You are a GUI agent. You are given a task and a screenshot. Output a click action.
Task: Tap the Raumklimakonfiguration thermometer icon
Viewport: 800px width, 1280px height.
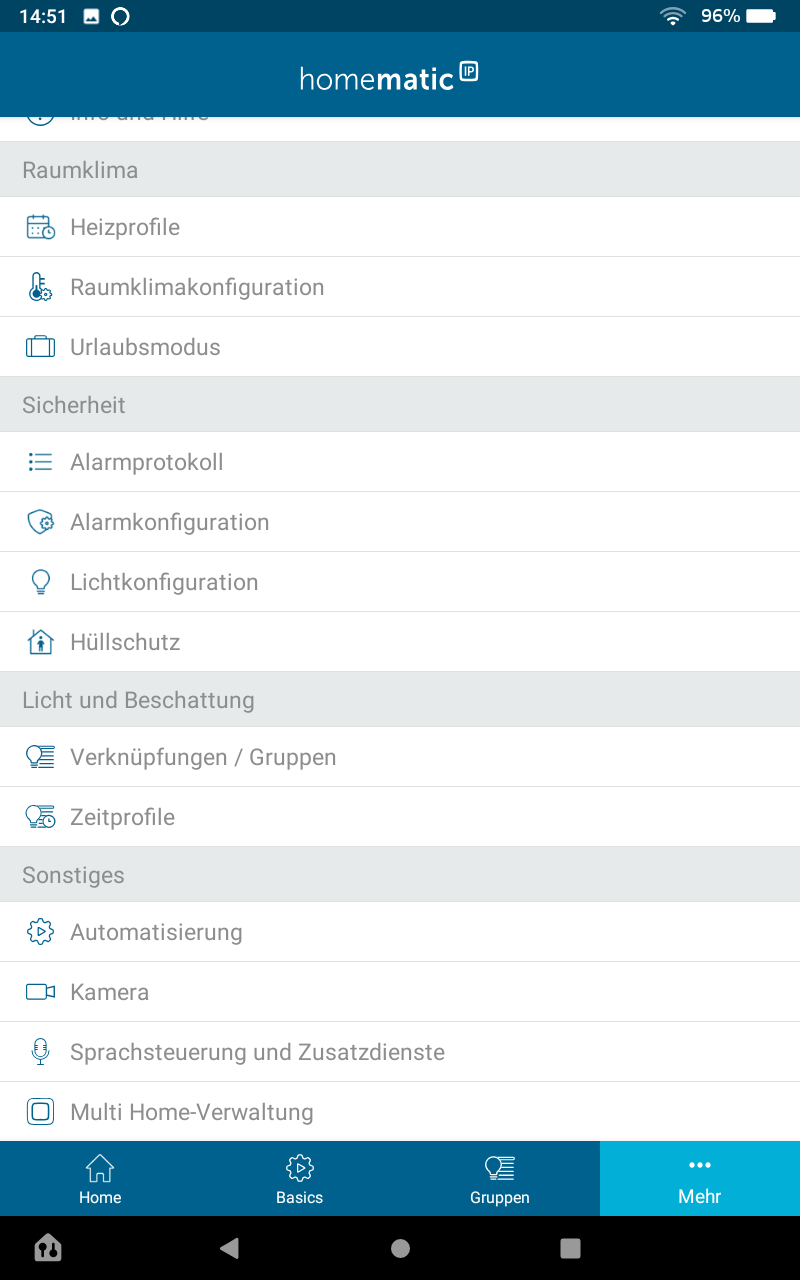pos(40,287)
